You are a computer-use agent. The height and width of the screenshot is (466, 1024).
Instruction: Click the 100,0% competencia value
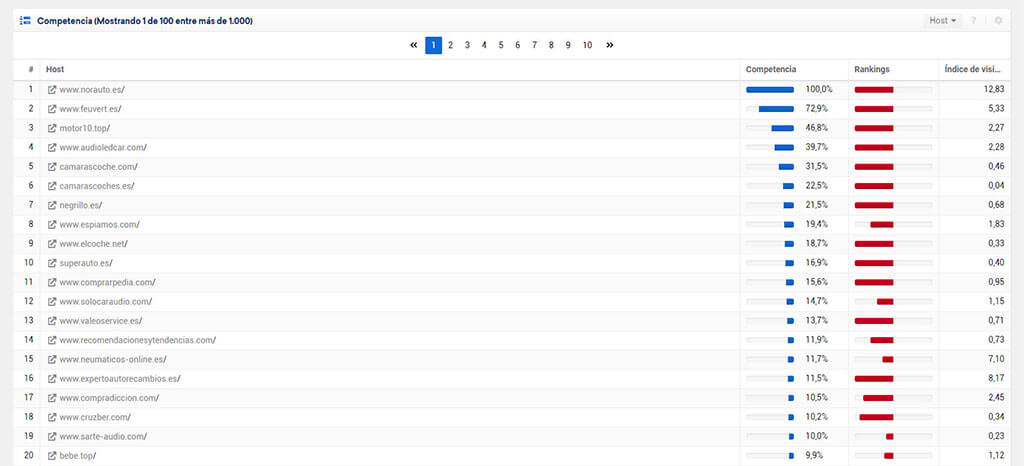pos(819,89)
